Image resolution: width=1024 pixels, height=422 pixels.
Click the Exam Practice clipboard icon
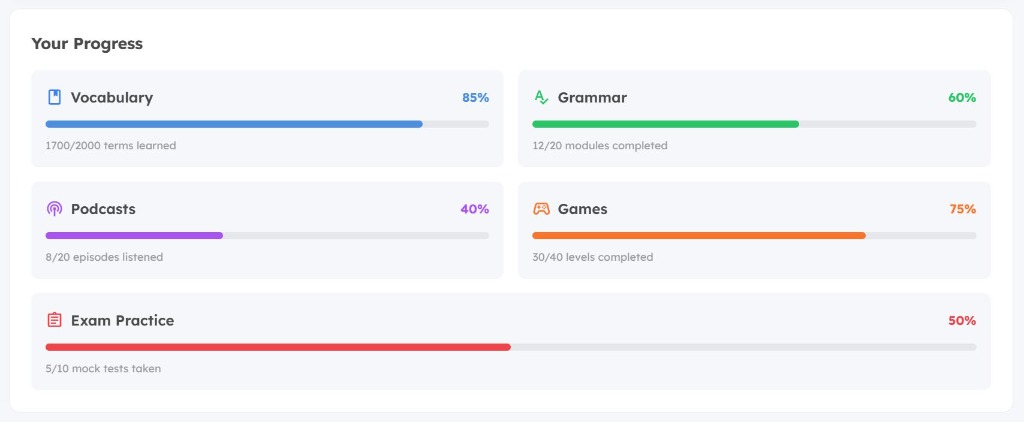click(54, 320)
